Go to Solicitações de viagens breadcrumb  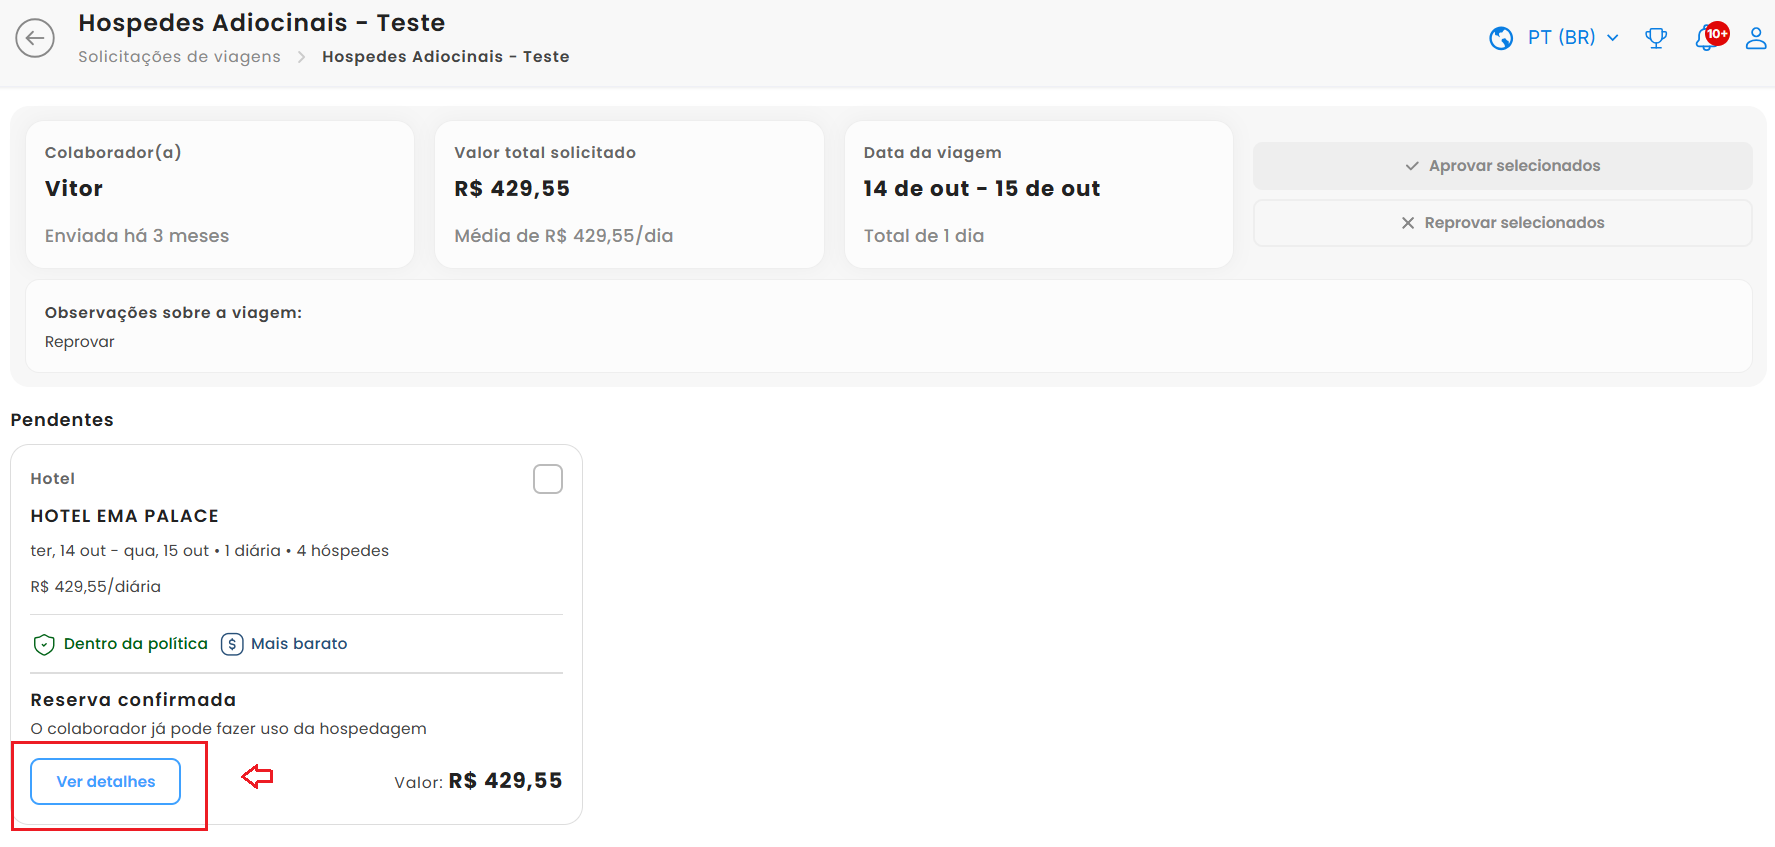(179, 57)
